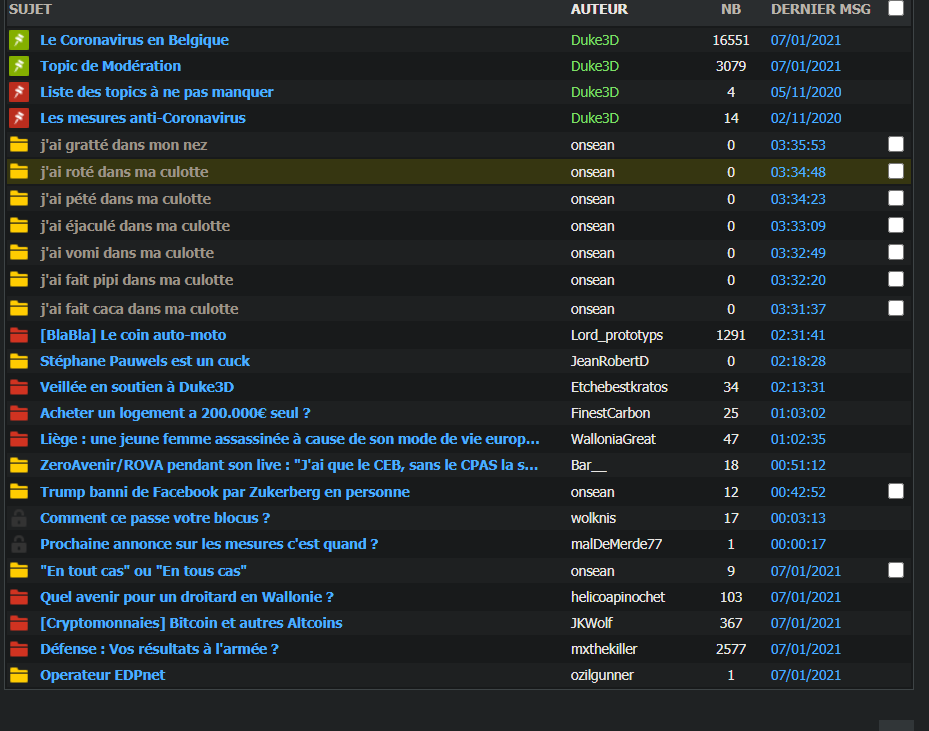This screenshot has width=929, height=731.
Task: Click folder icon of j'ai fait pipi topic
Action: 19,280
